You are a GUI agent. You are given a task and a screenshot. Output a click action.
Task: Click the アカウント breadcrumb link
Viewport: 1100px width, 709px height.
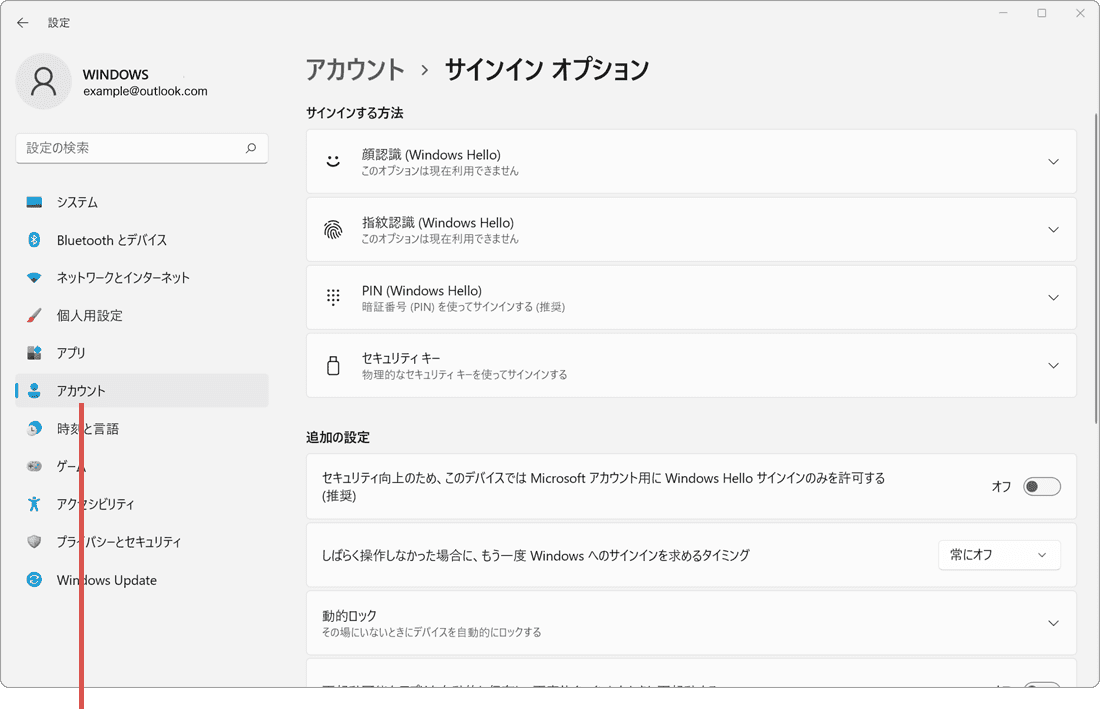(356, 70)
